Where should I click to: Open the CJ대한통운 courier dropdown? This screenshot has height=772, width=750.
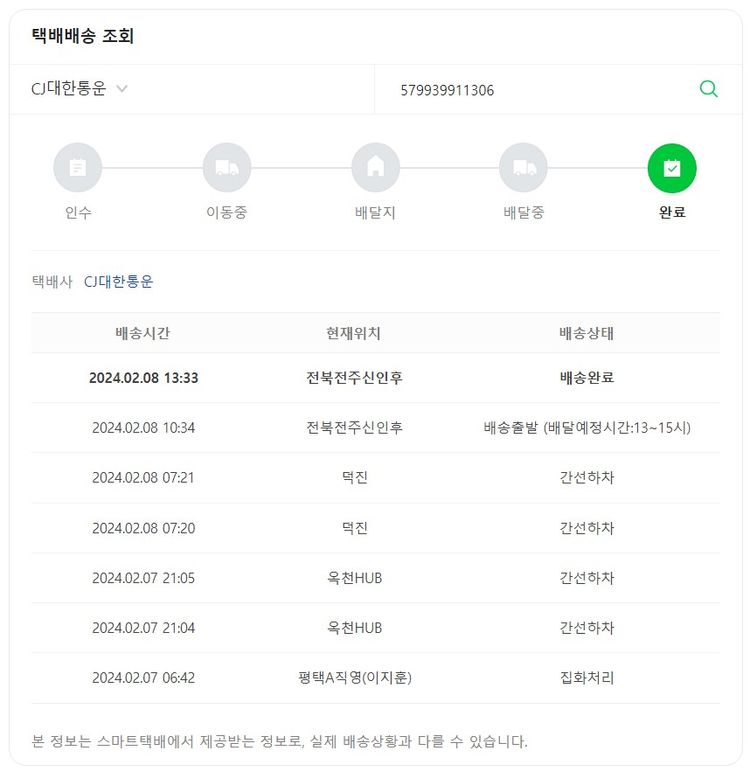coord(69,89)
